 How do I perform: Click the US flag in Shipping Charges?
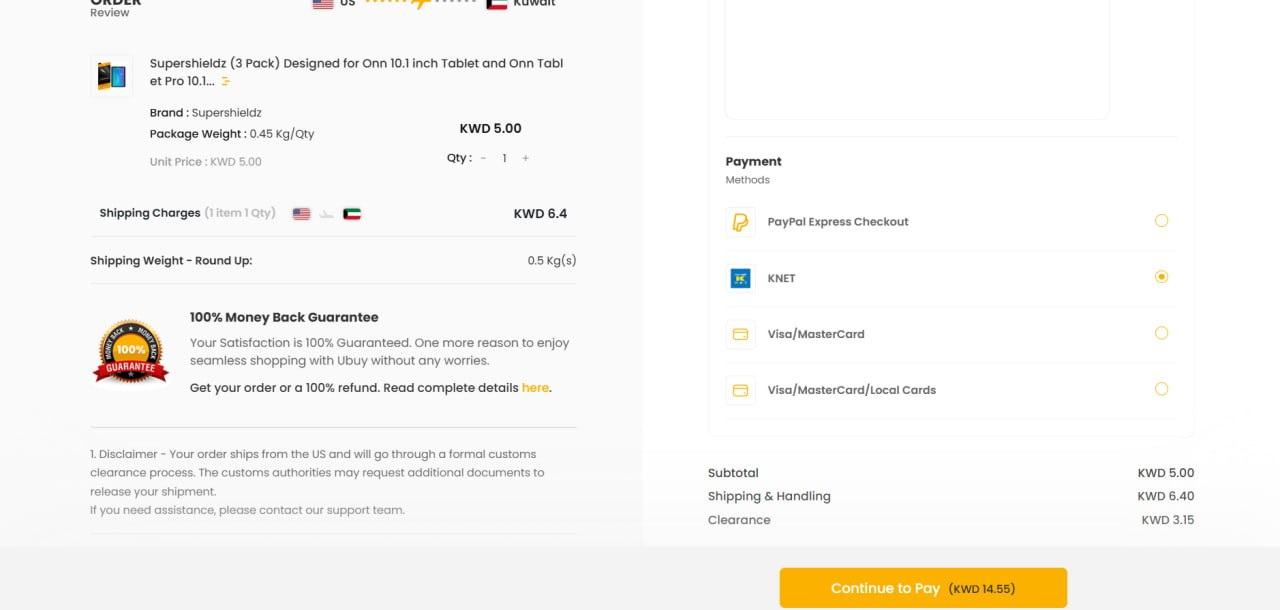tap(301, 214)
